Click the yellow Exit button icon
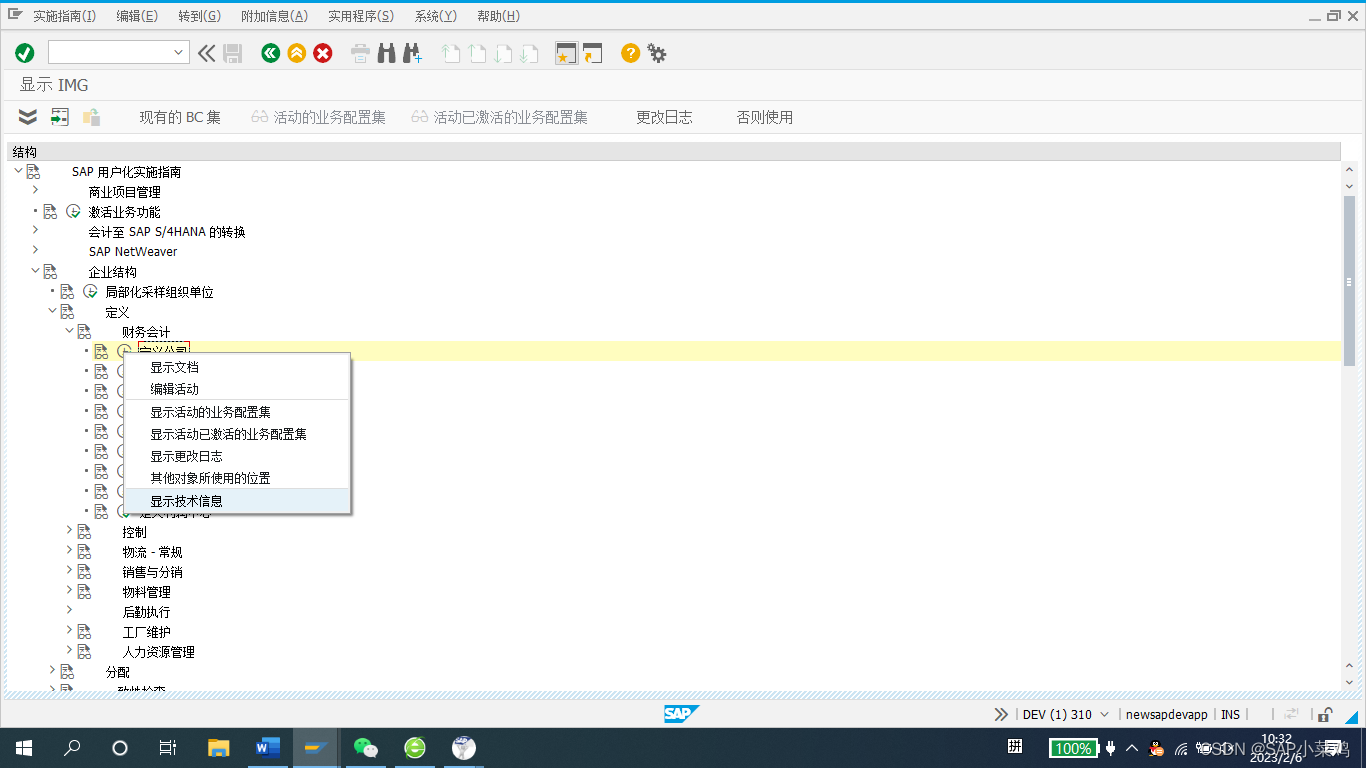1366x768 pixels. [296, 53]
